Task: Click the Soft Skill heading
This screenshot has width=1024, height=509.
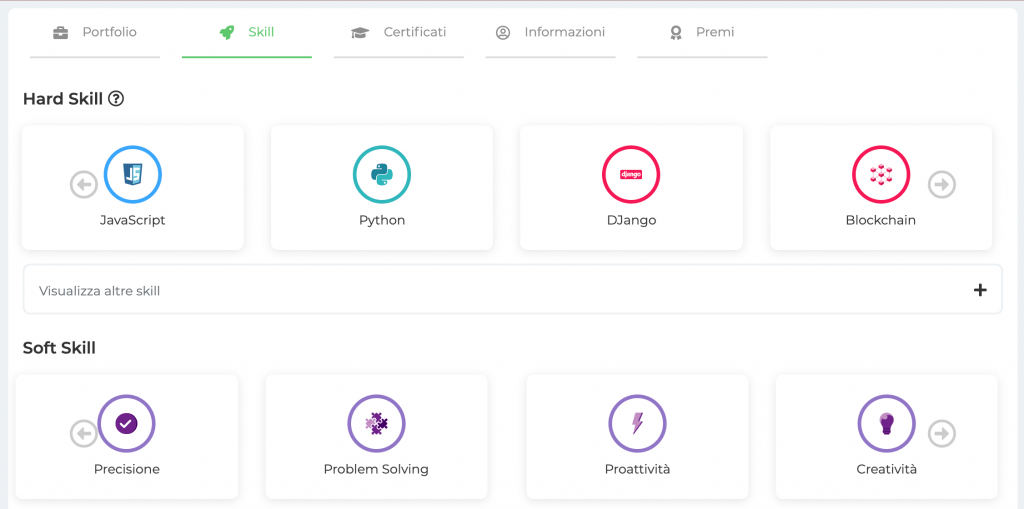Action: point(59,348)
